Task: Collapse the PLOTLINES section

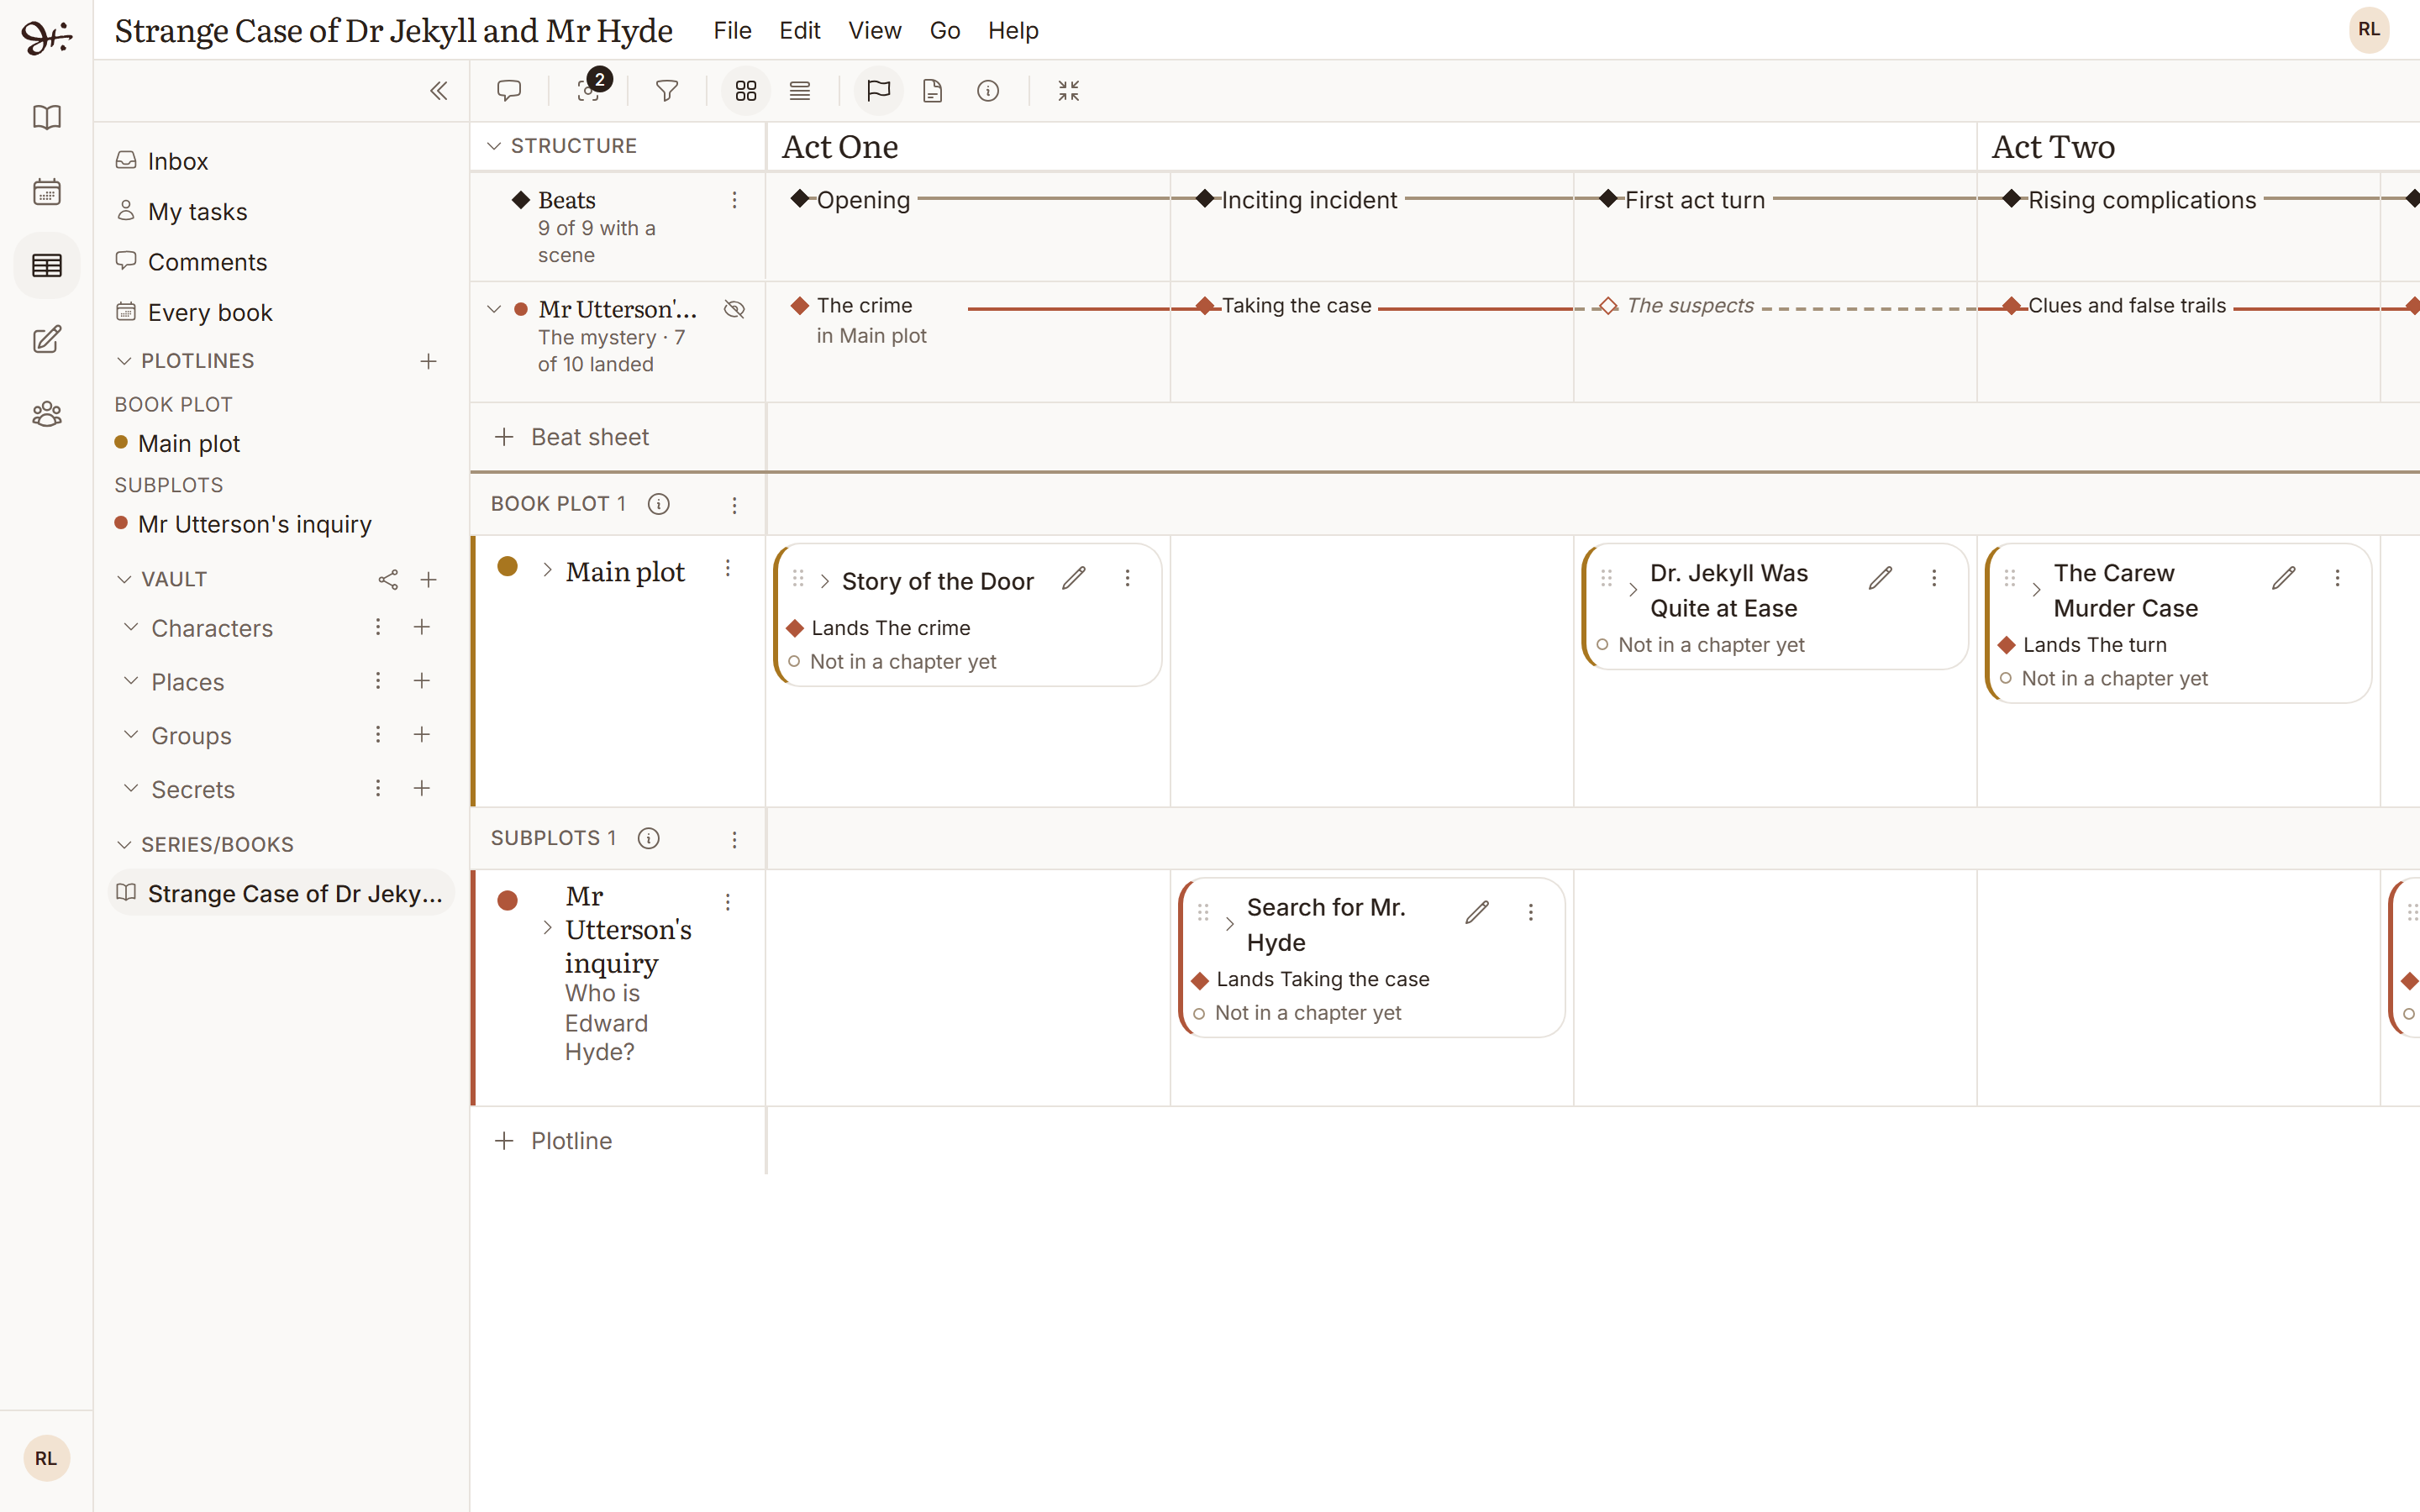Action: (124, 361)
